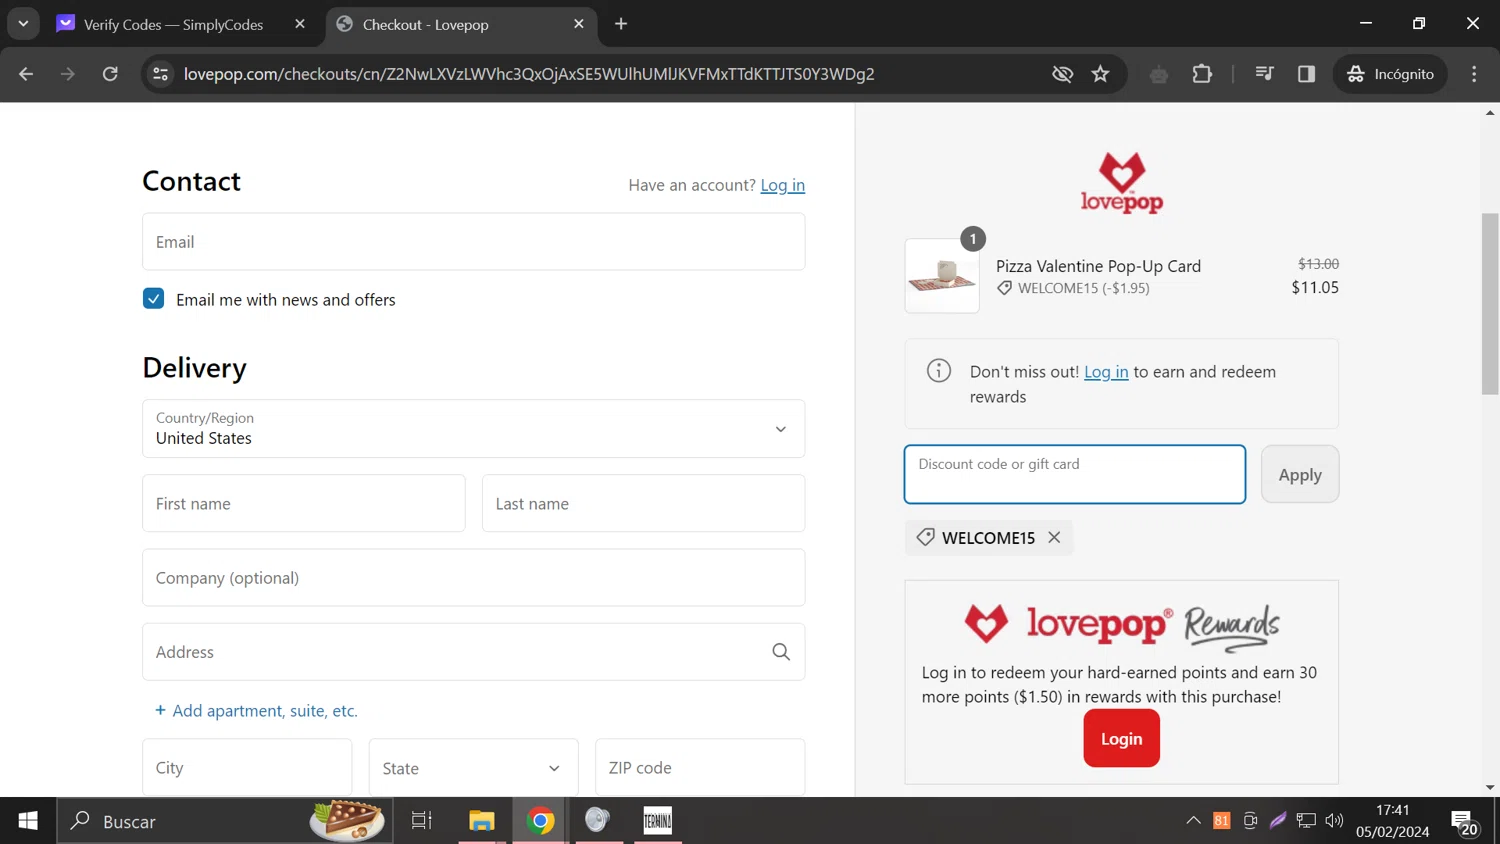Click the browser back arrow
The image size is (1500, 844).
pyautogui.click(x=26, y=74)
